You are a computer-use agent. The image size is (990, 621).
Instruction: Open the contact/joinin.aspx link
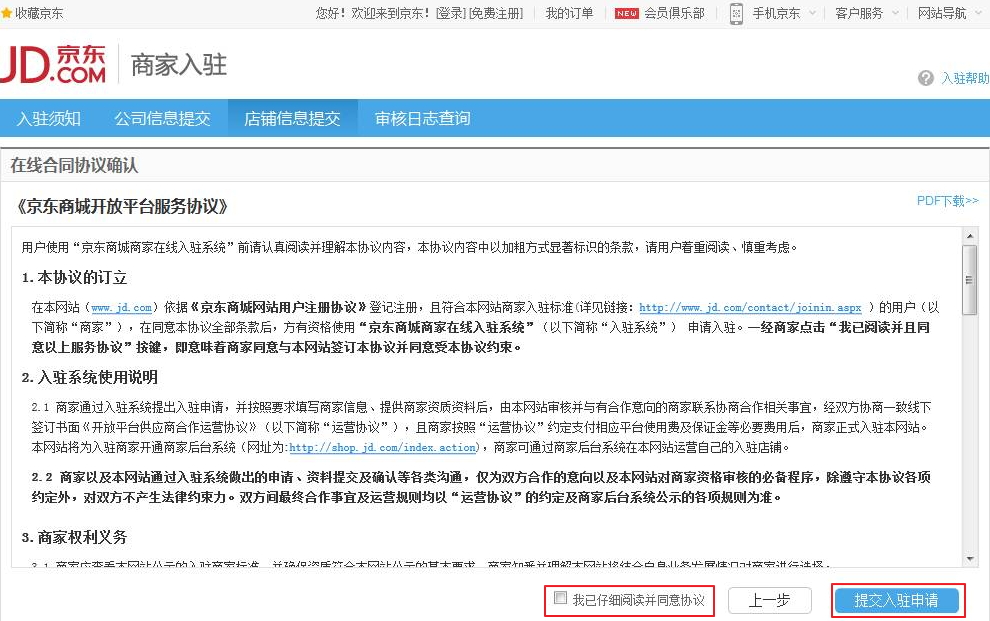[x=750, y=307]
